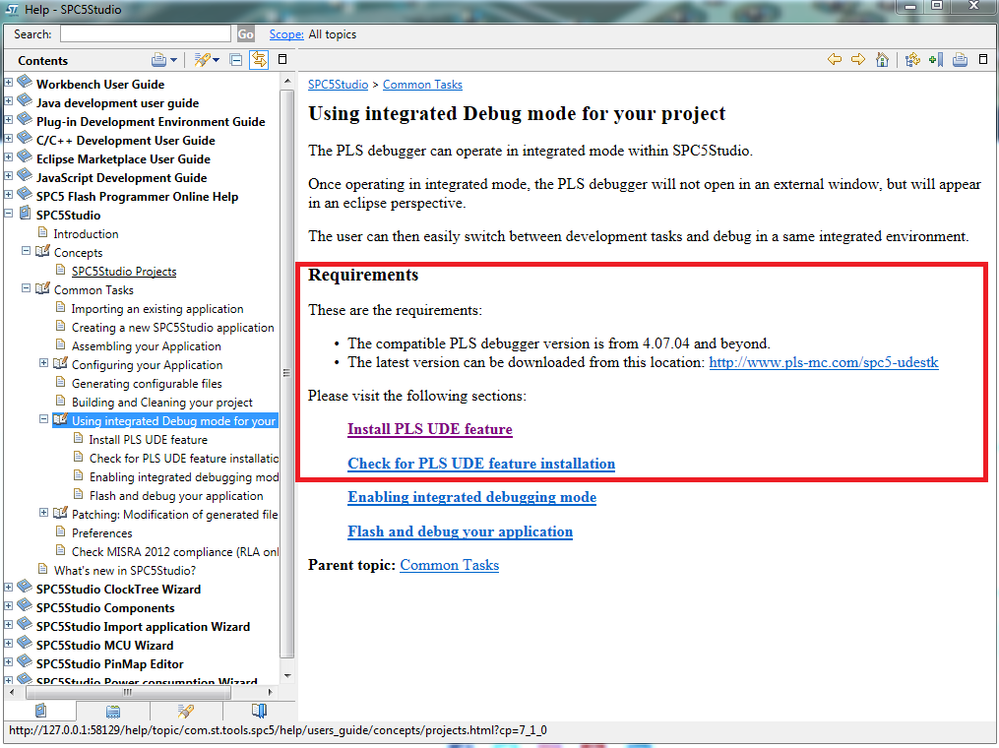The height and width of the screenshot is (748, 999).
Task: Expand the Patching: Modification node
Action: point(43,512)
